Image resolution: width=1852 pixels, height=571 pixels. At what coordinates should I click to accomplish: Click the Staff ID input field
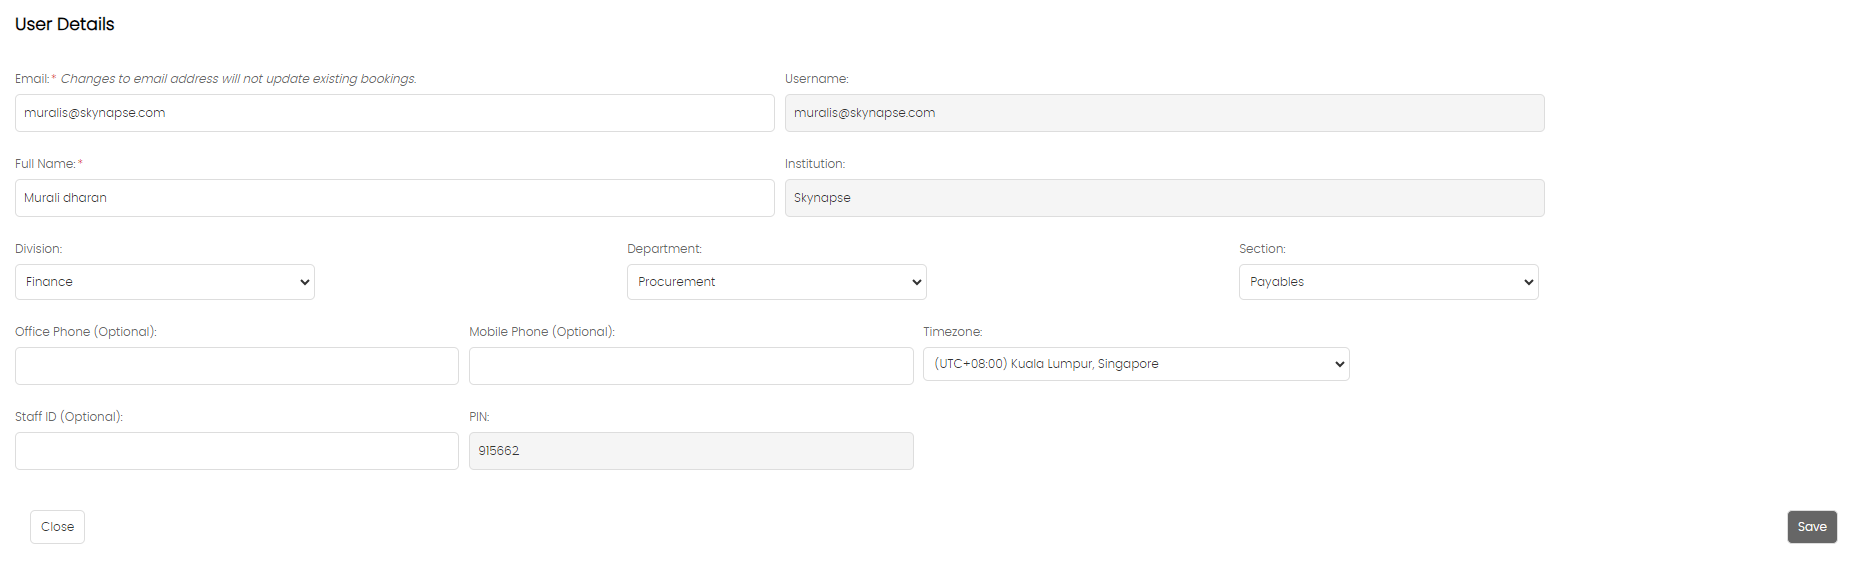coord(237,451)
